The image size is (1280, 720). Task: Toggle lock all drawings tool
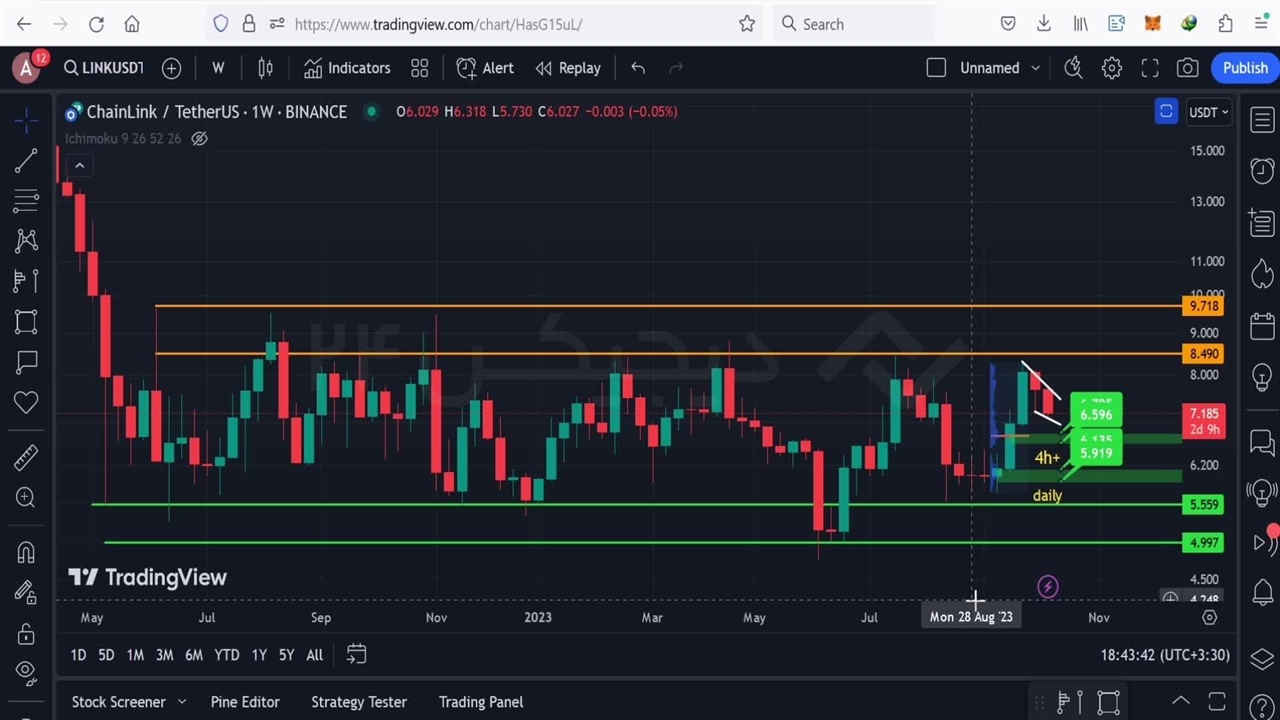pyautogui.click(x=26, y=634)
